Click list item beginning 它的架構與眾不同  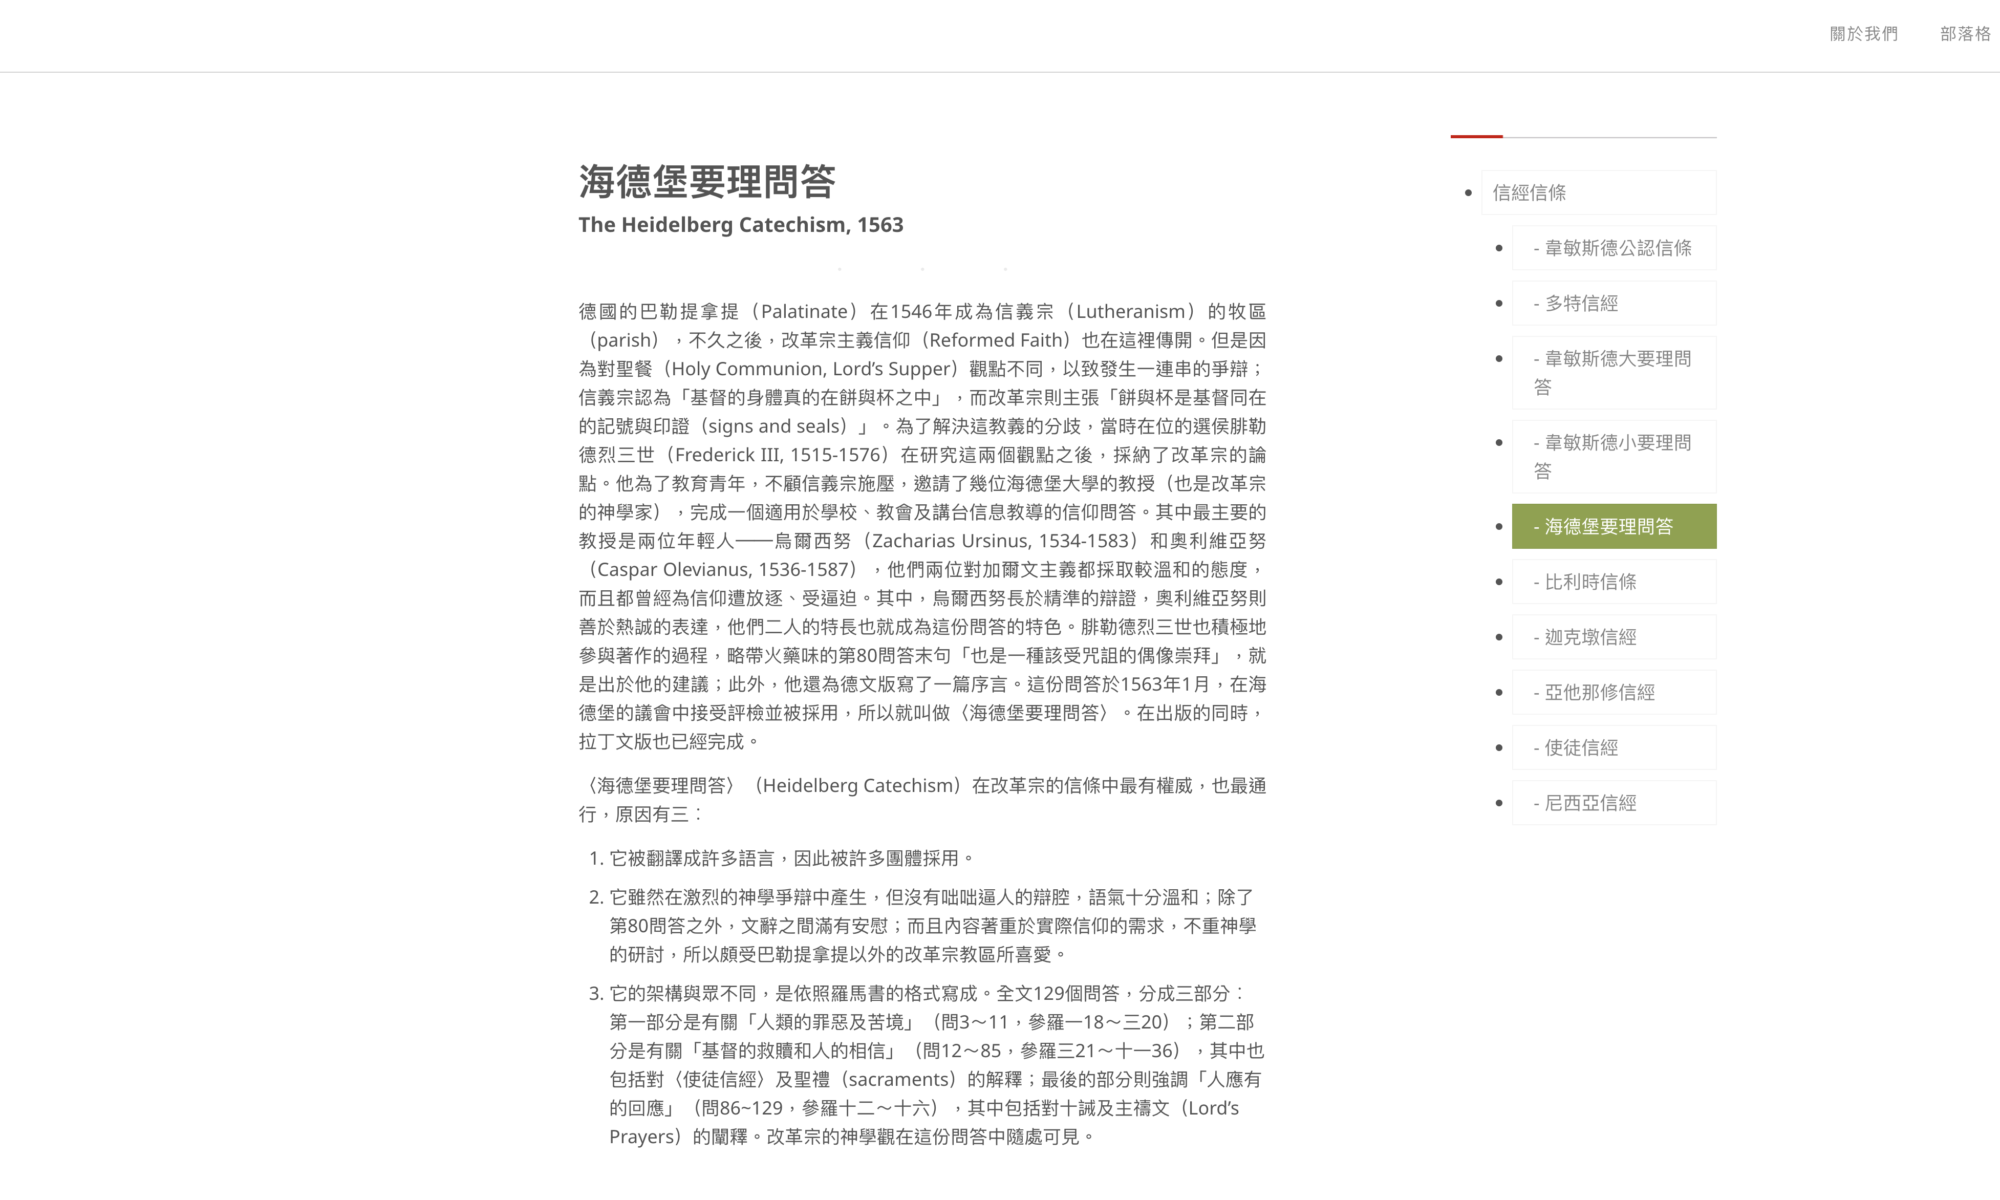click(x=937, y=1065)
